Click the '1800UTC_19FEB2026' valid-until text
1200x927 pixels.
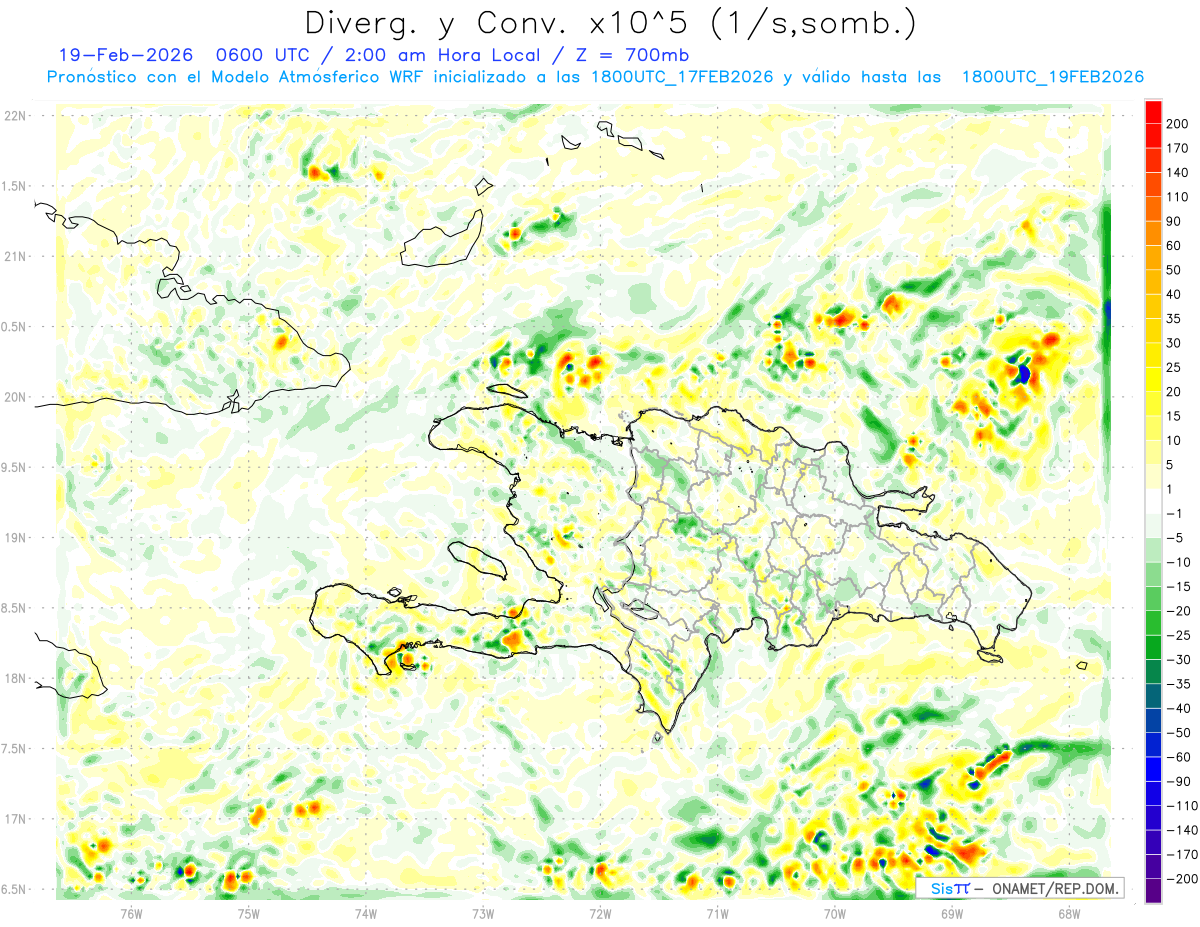click(1052, 78)
